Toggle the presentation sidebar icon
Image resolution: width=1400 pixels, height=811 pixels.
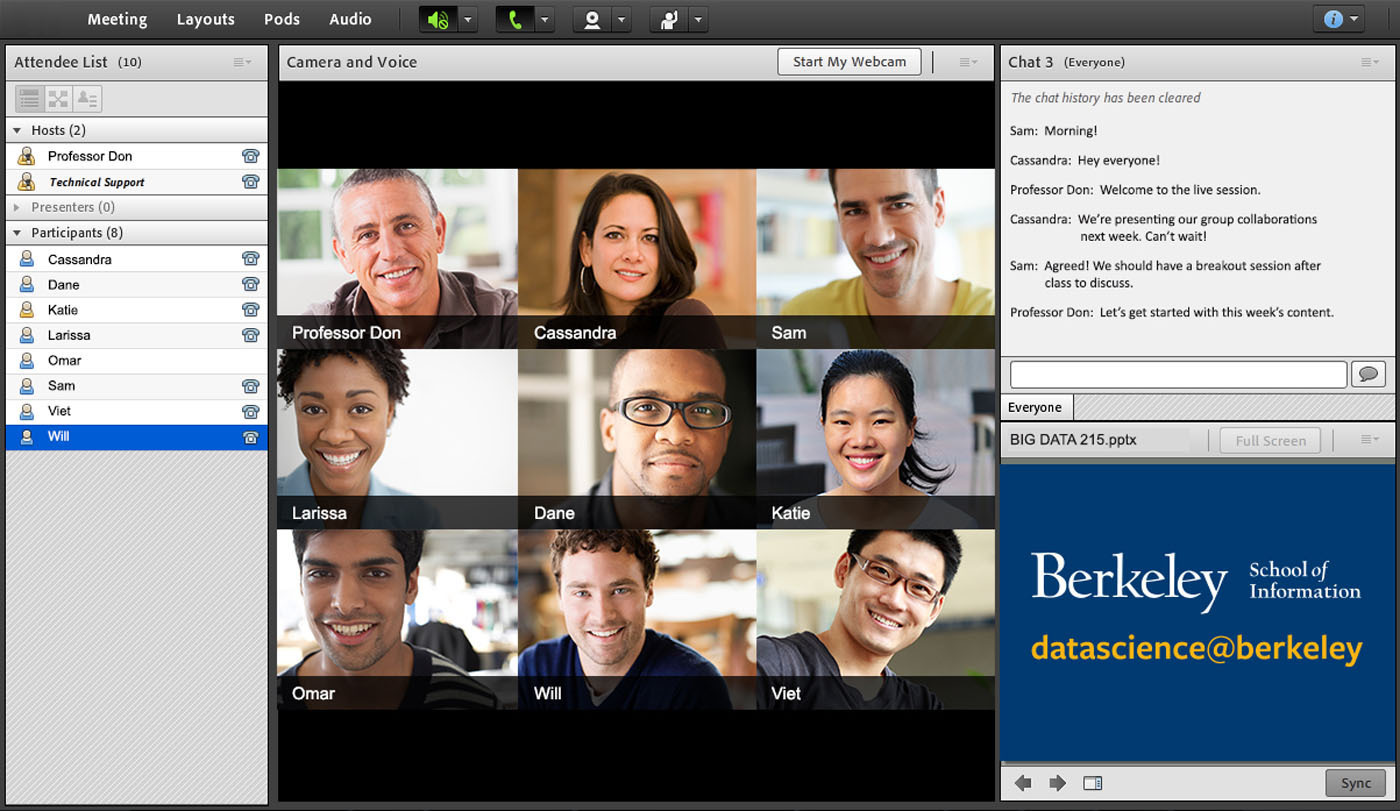click(x=1093, y=783)
